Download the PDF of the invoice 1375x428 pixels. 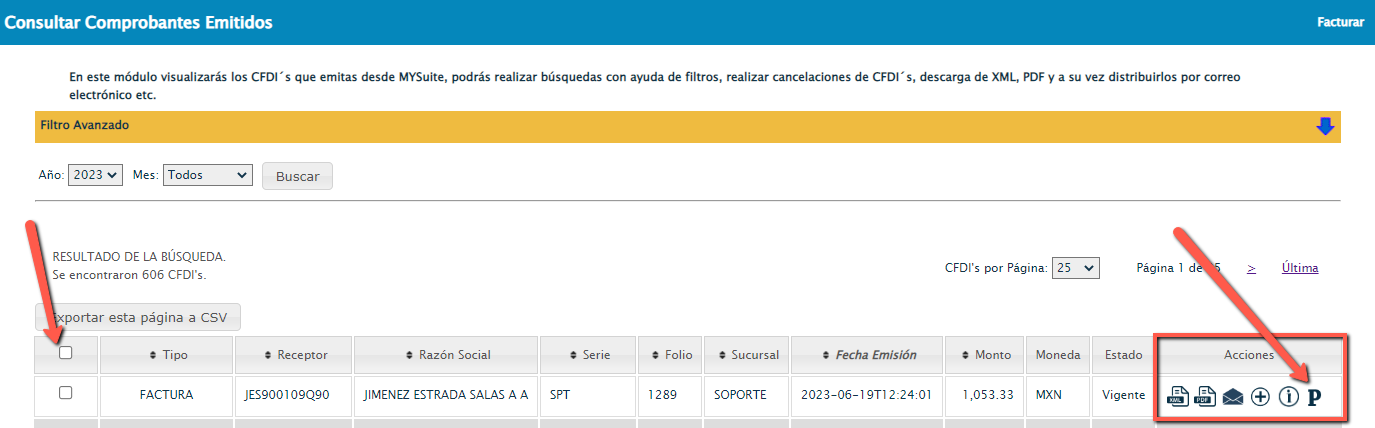click(x=1206, y=397)
